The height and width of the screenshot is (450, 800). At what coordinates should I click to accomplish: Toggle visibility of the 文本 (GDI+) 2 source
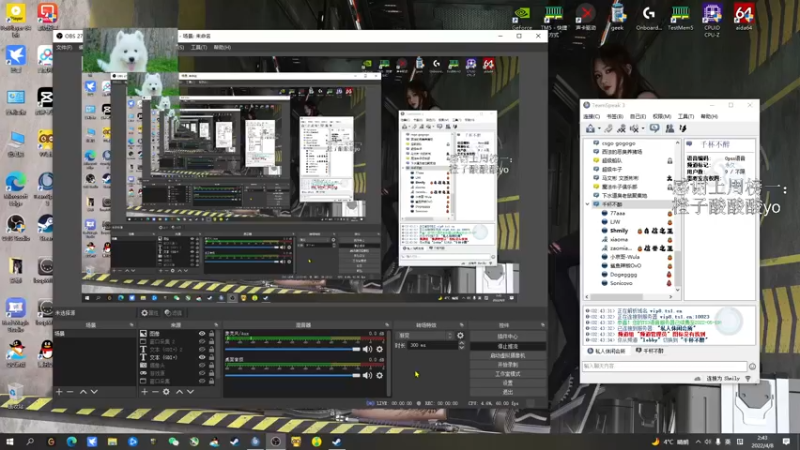click(202, 349)
